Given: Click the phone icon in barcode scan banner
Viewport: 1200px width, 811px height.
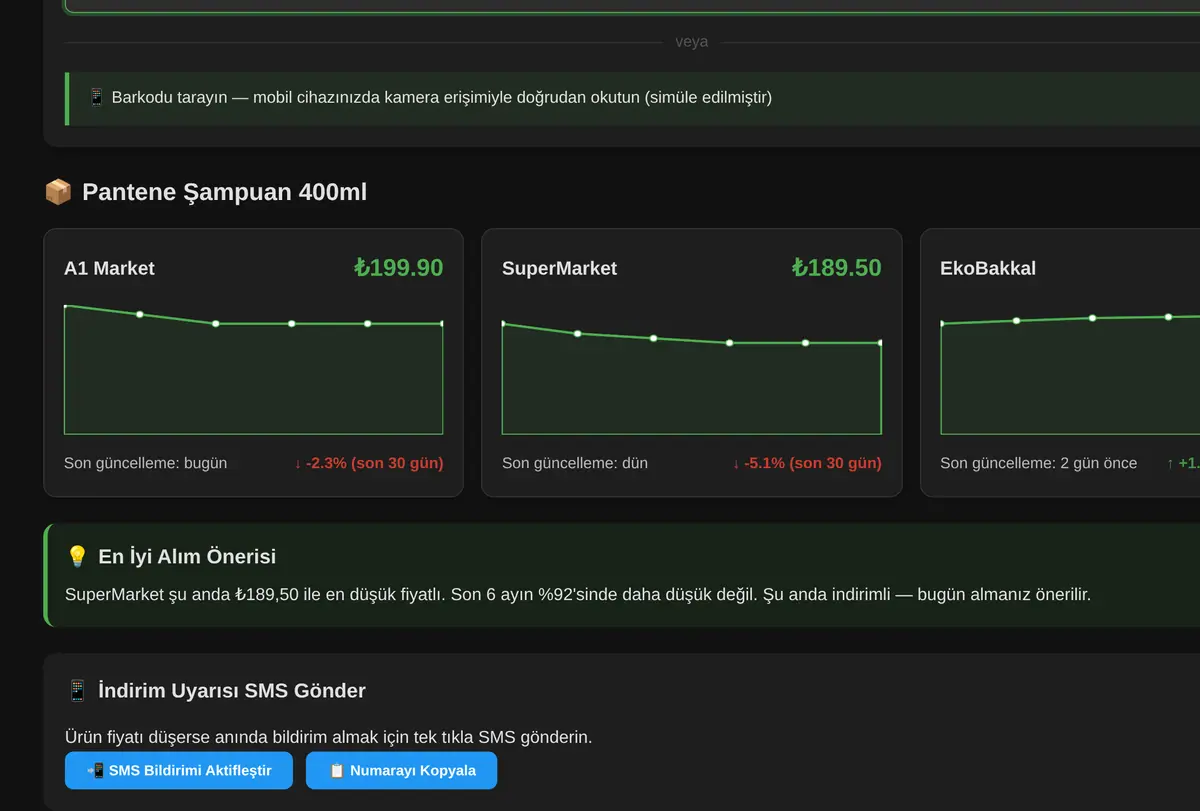Looking at the screenshot, I should [96, 98].
